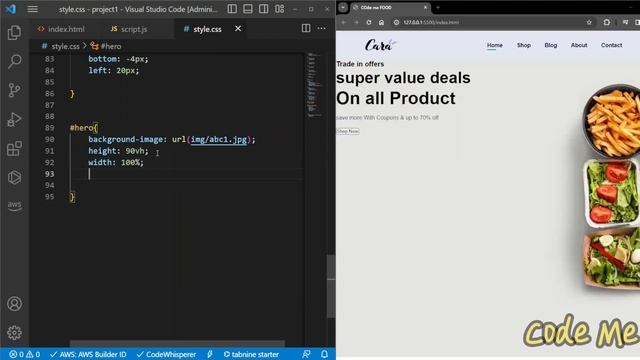This screenshot has height=360, width=640.
Task: Click the feedback icon in status bar
Action: 306,354
